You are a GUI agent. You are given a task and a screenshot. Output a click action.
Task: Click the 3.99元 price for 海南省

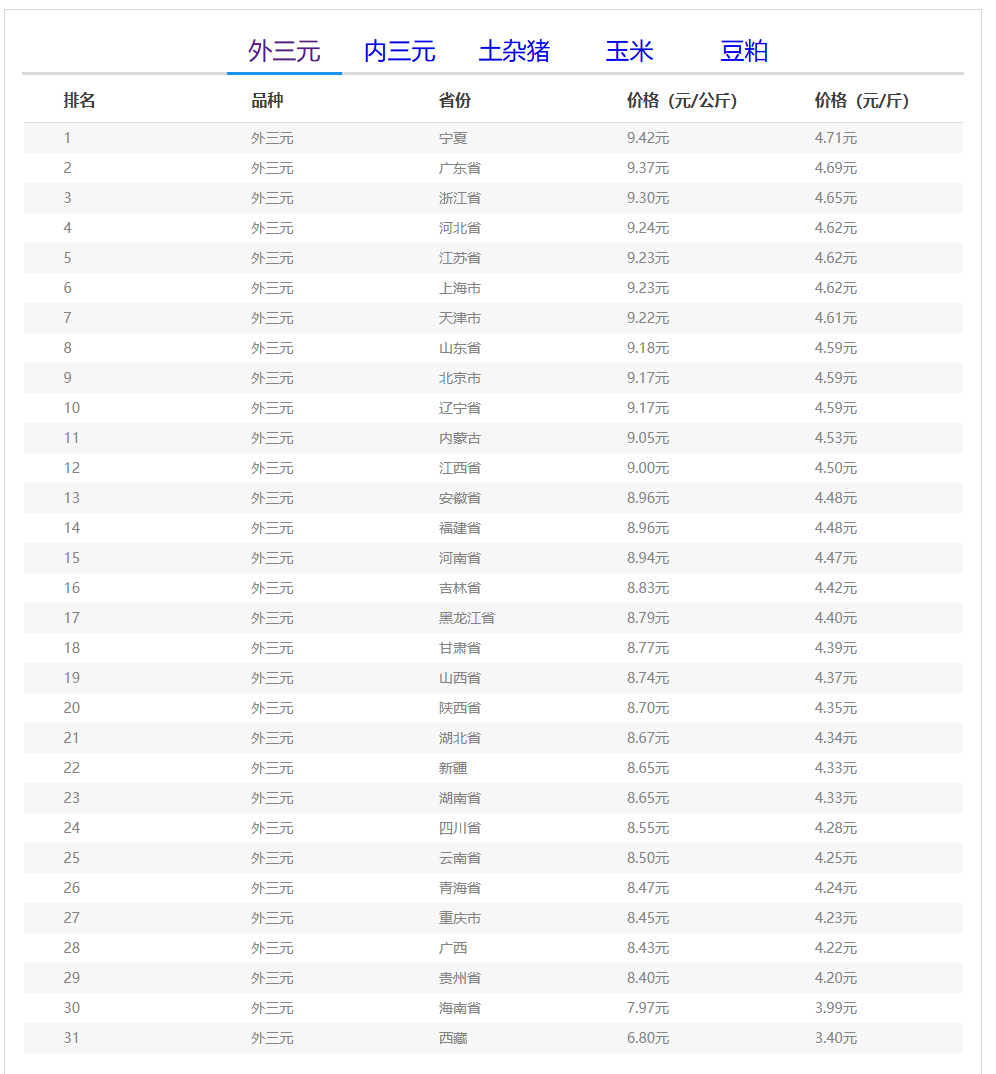click(x=836, y=1008)
